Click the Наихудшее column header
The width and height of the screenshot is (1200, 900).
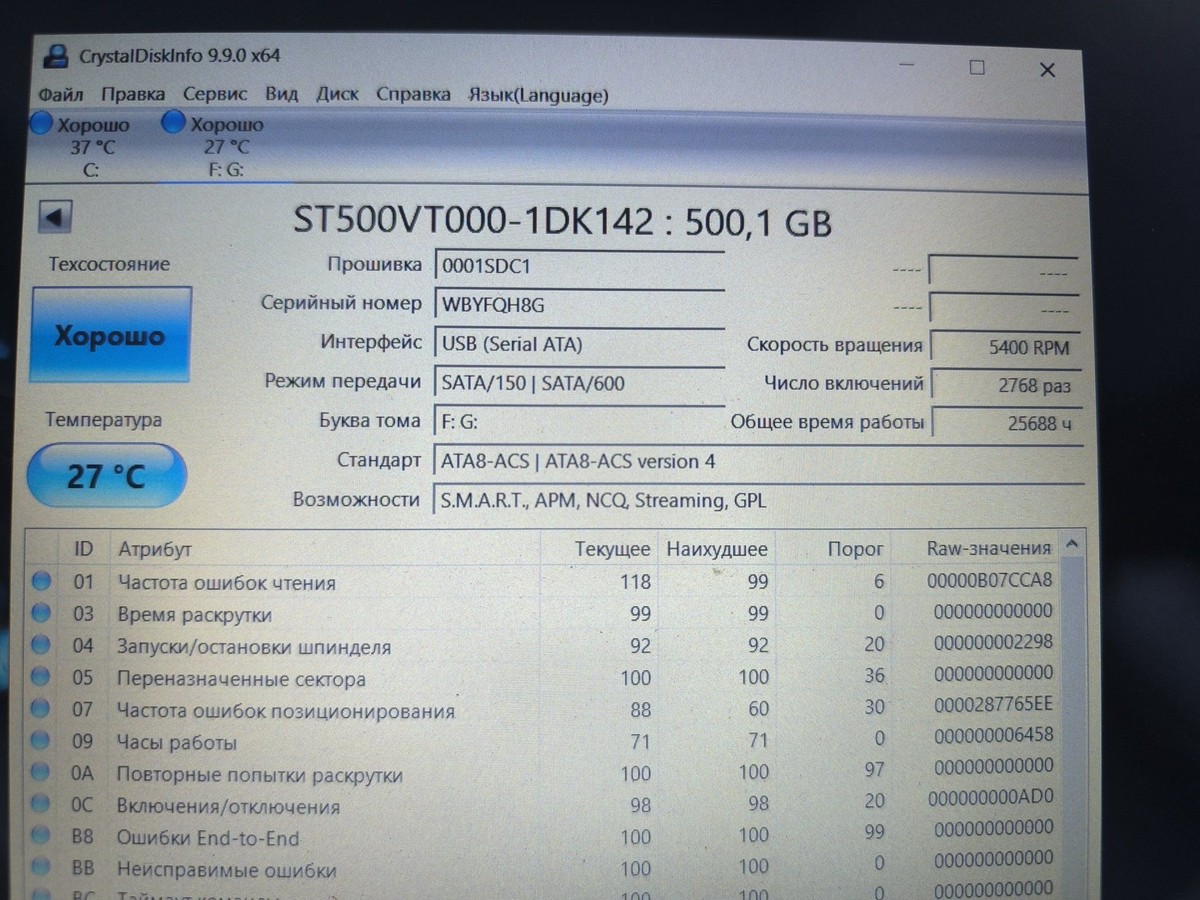tap(717, 549)
